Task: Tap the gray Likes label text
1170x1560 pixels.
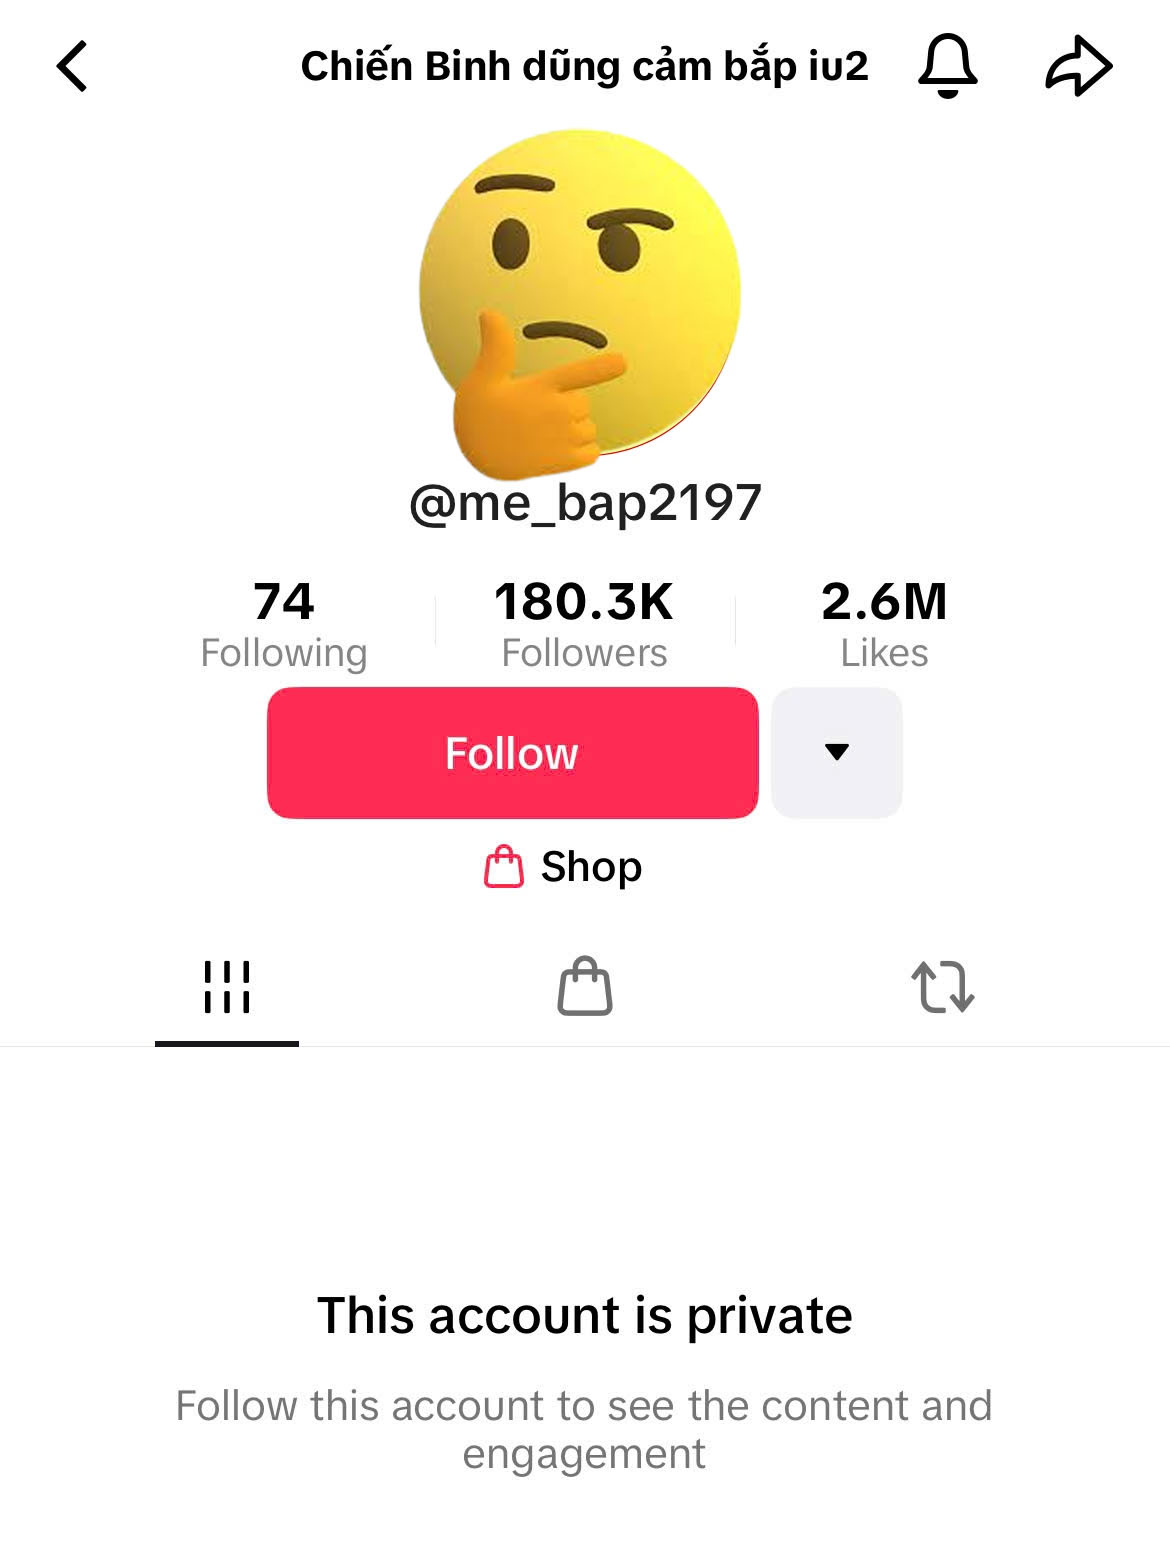Action: [884, 653]
